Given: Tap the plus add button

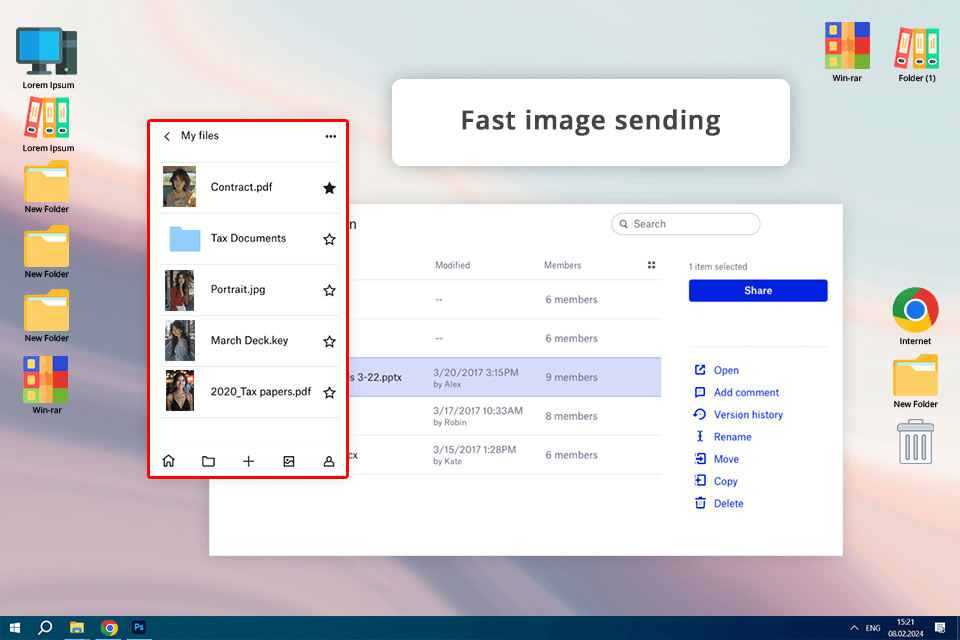Looking at the screenshot, I should (248, 461).
